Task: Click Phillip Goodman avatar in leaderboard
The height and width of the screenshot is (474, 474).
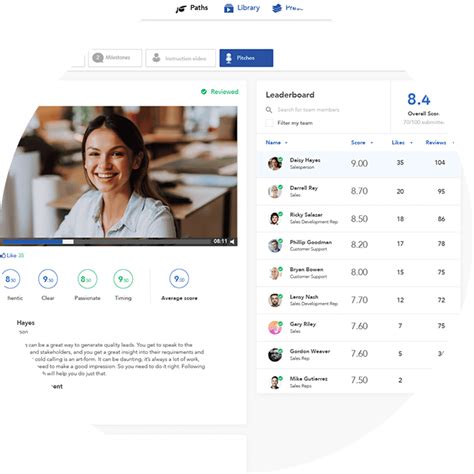Action: pos(275,246)
